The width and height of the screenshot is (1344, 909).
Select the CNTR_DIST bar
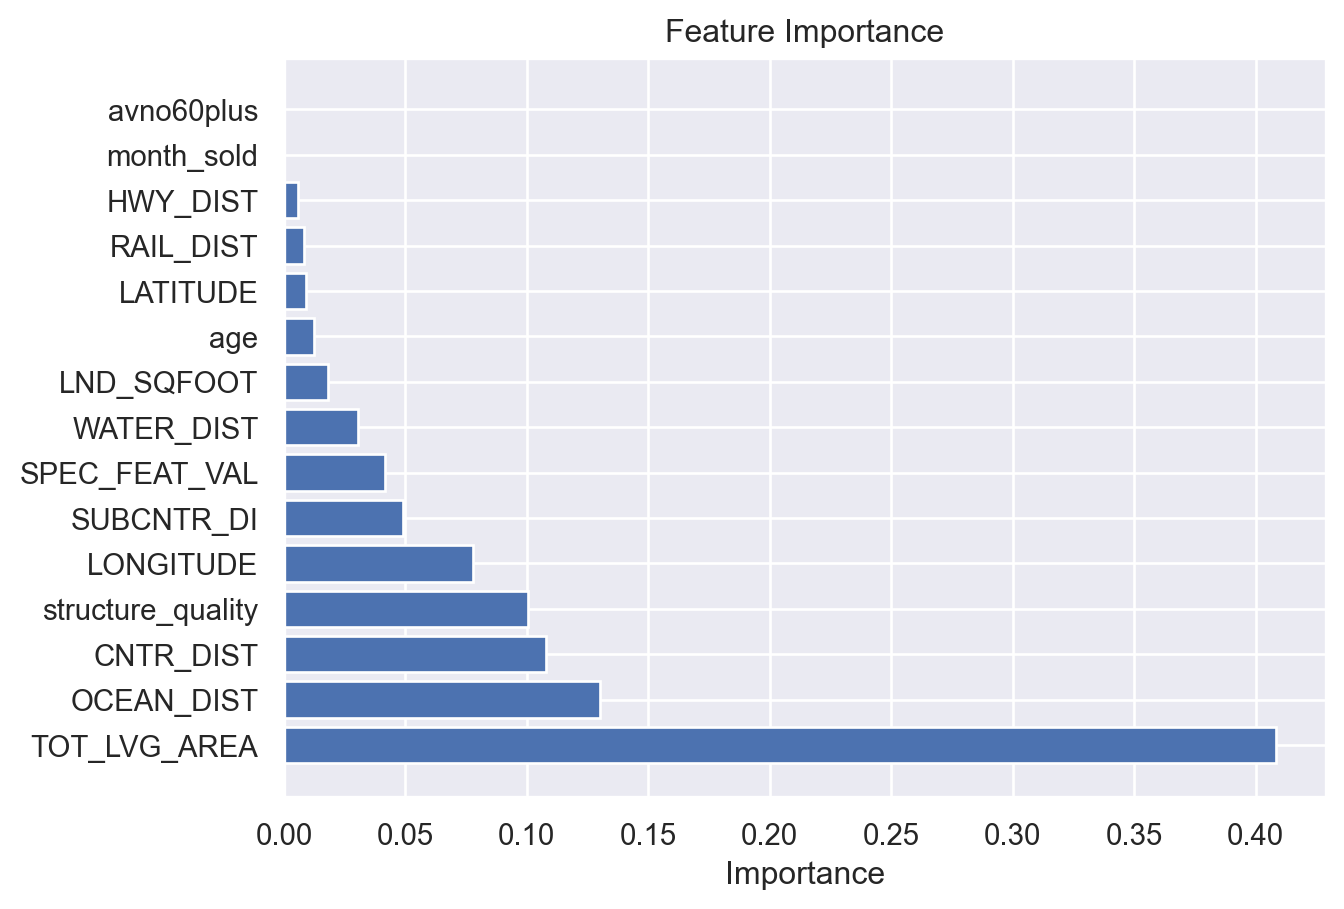point(415,655)
